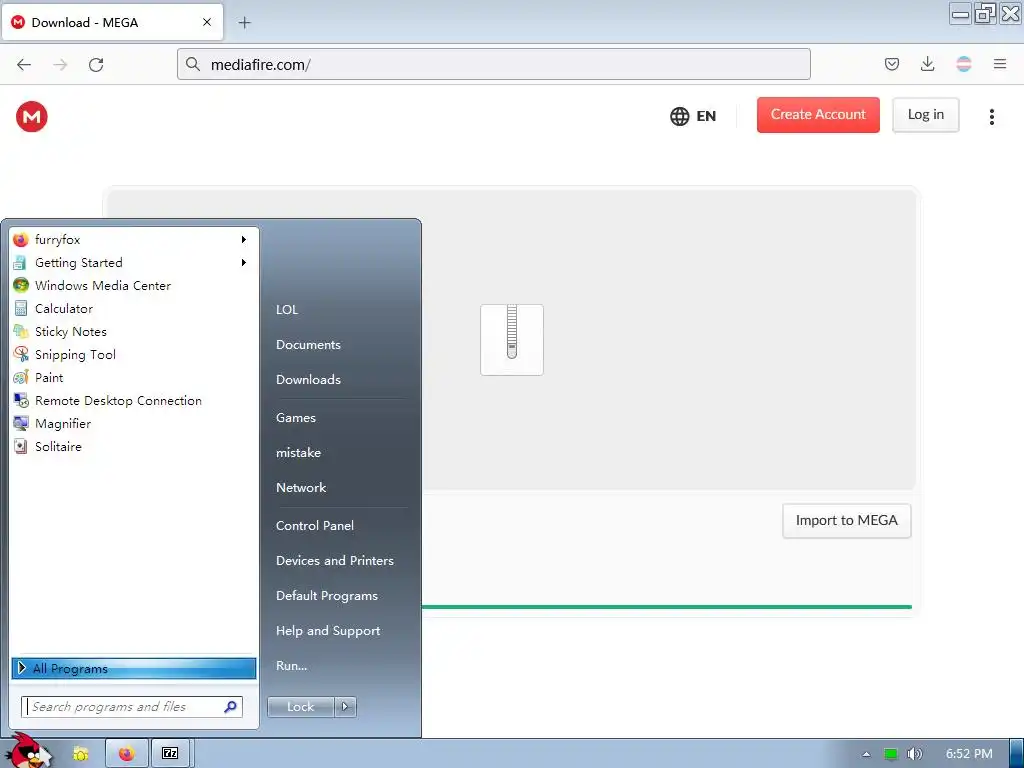This screenshot has height=768, width=1024.
Task: Click the 7z taskbar button
Action: pos(170,754)
